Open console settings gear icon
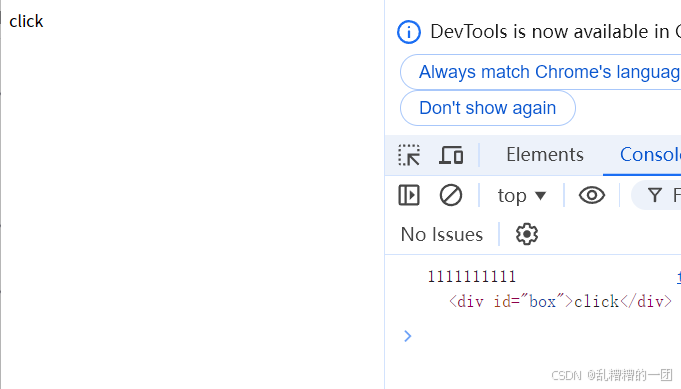Screen dimensions: 681x389 [x=527, y=234]
